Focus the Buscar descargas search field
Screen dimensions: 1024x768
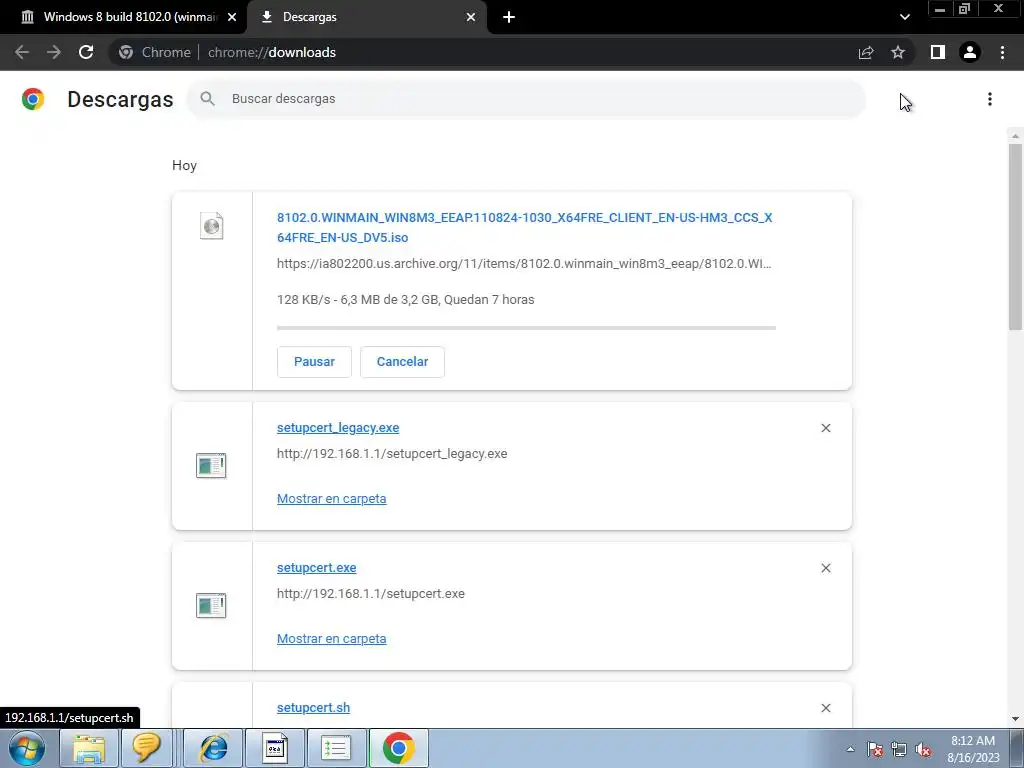point(526,99)
